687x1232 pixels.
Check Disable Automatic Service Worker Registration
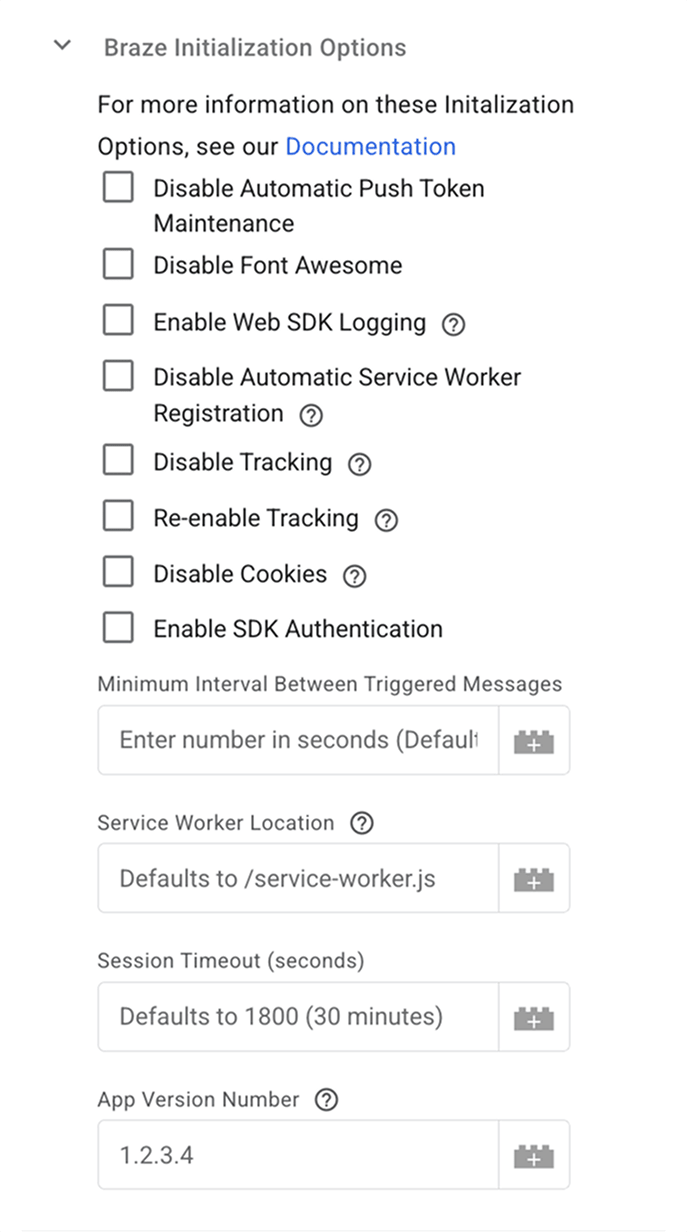[118, 375]
